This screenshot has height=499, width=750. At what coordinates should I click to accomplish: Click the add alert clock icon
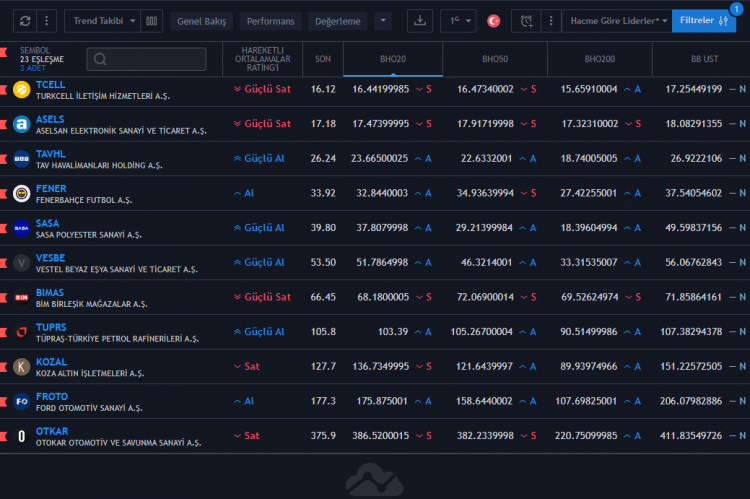[526, 21]
